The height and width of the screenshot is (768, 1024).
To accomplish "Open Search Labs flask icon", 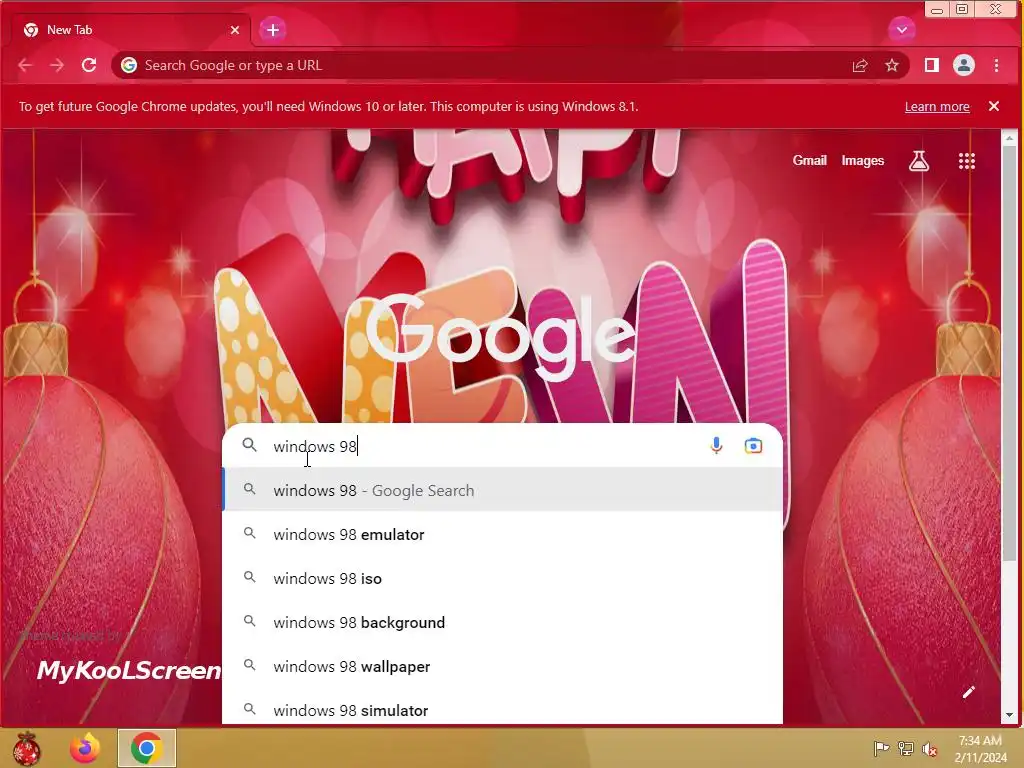I will click(919, 161).
